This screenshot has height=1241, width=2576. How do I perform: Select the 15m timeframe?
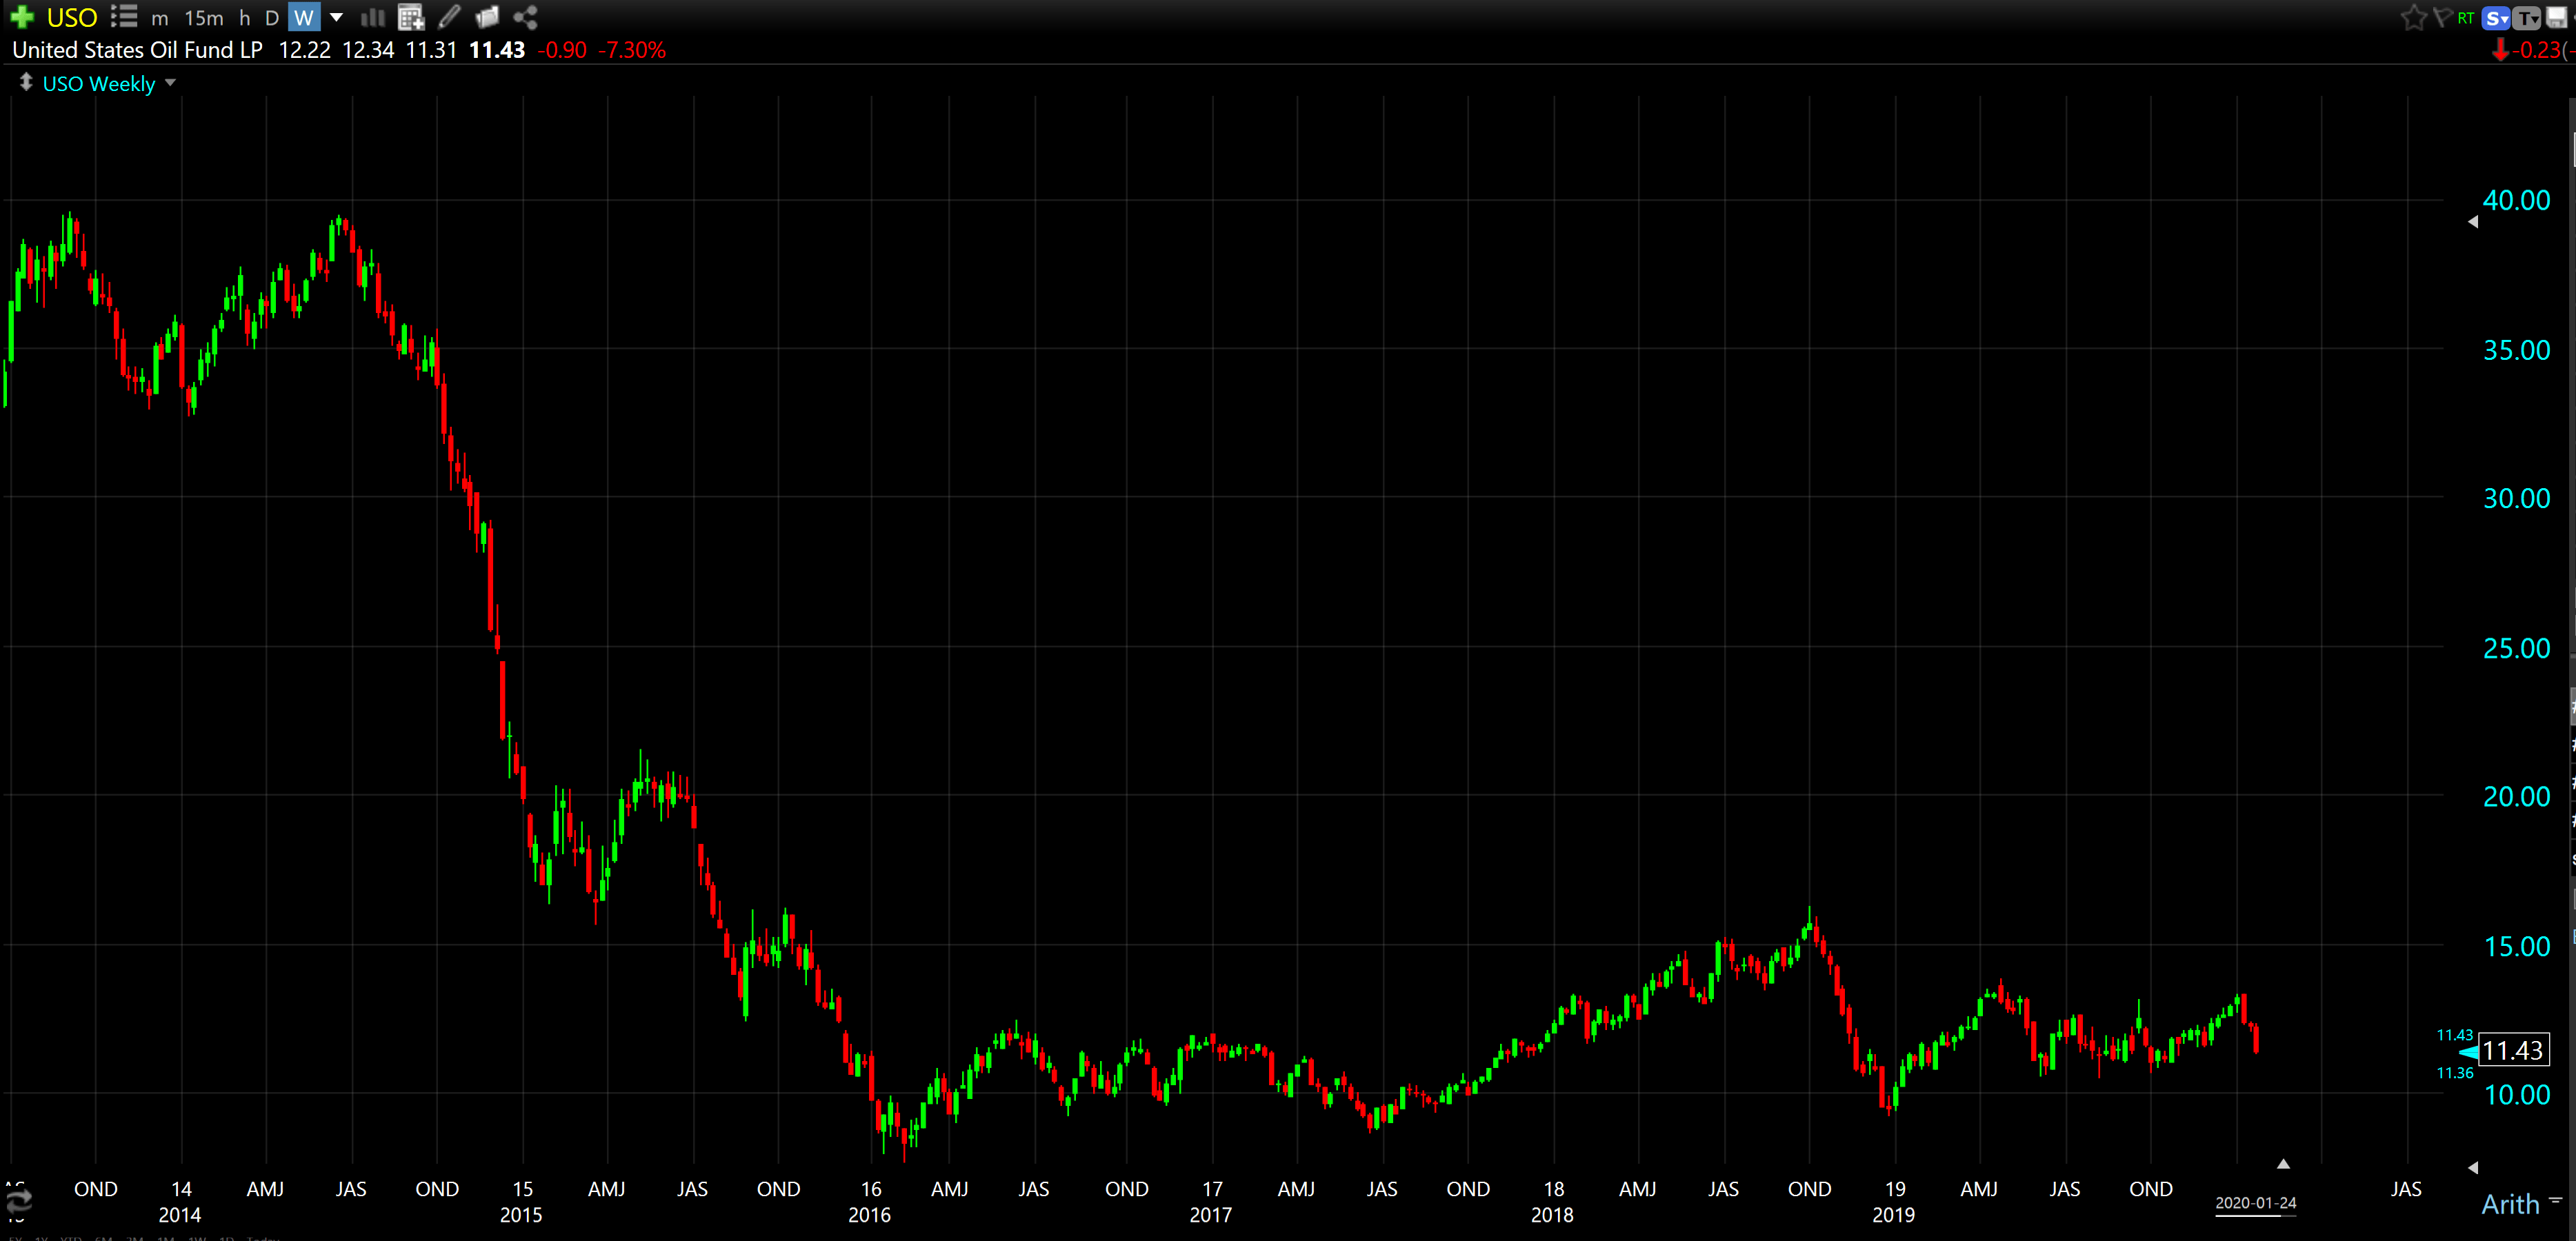[204, 18]
